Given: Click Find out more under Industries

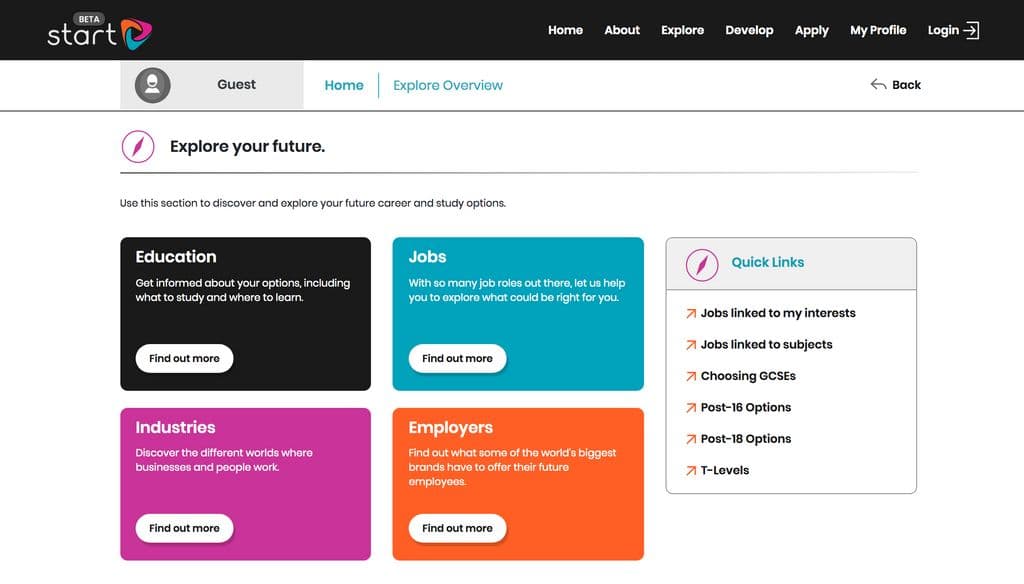Looking at the screenshot, I should [x=184, y=528].
